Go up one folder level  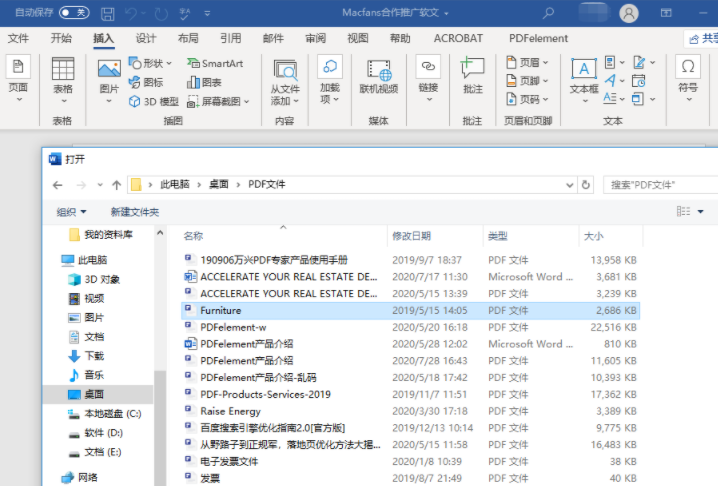[x=116, y=185]
